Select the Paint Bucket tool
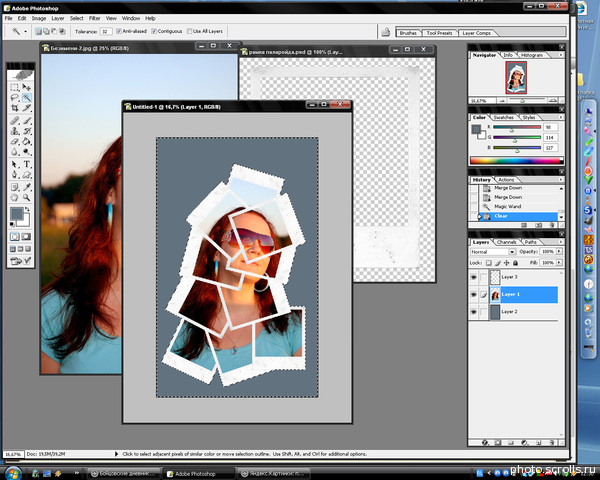Screen dimensions: 600x480 [26, 142]
